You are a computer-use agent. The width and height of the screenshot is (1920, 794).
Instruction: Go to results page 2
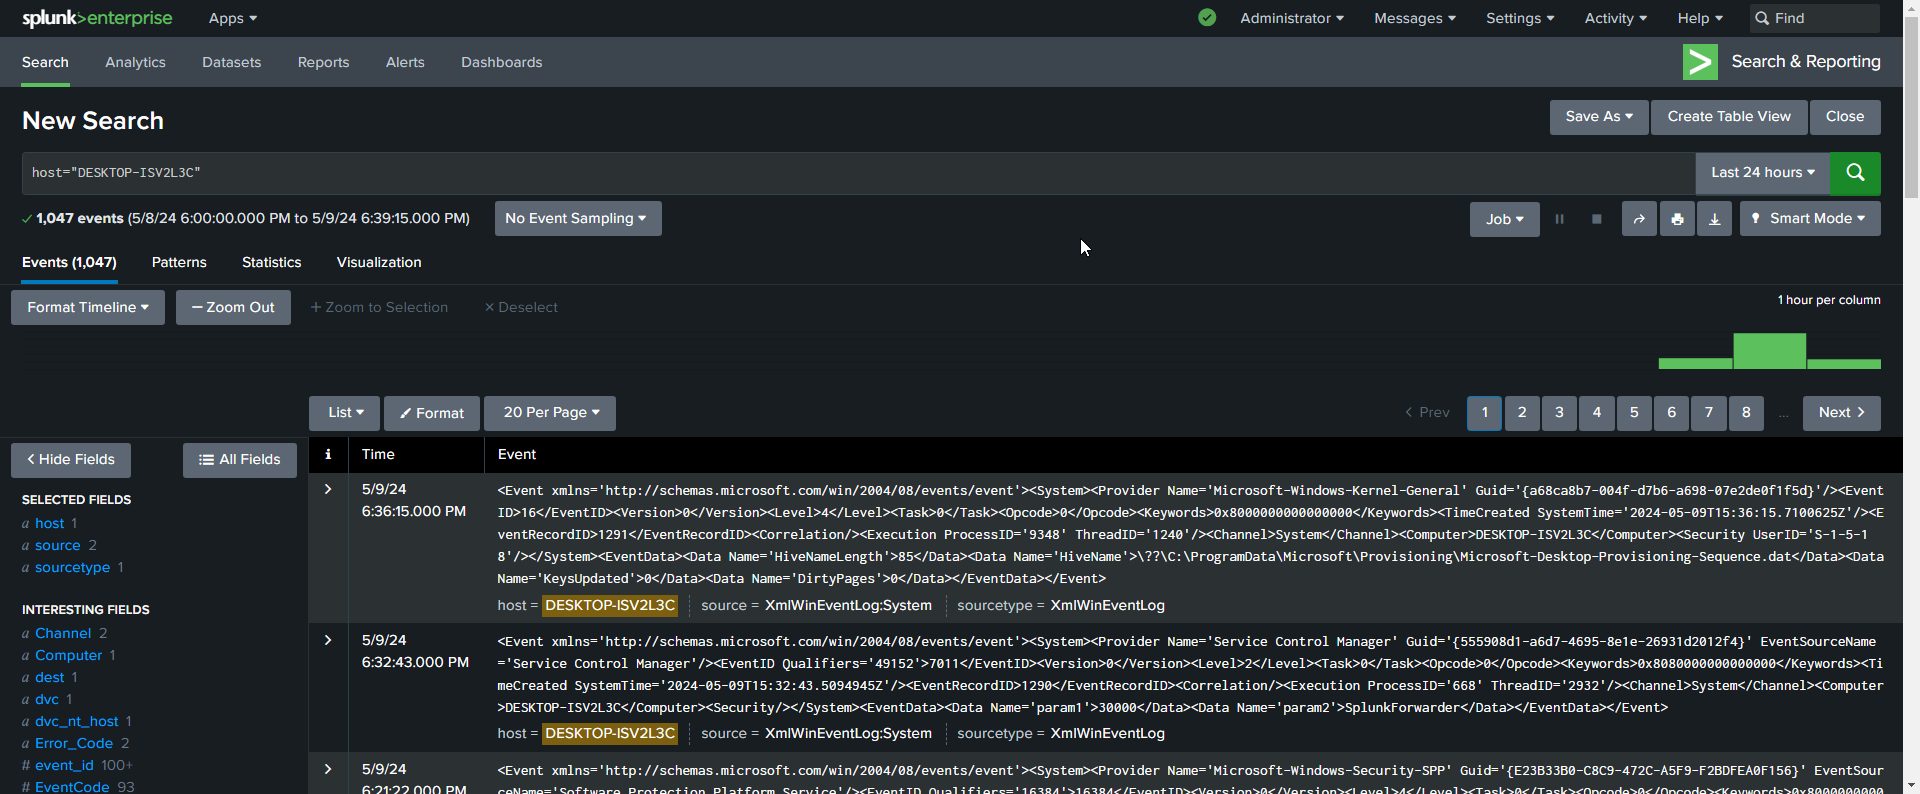tap(1522, 413)
